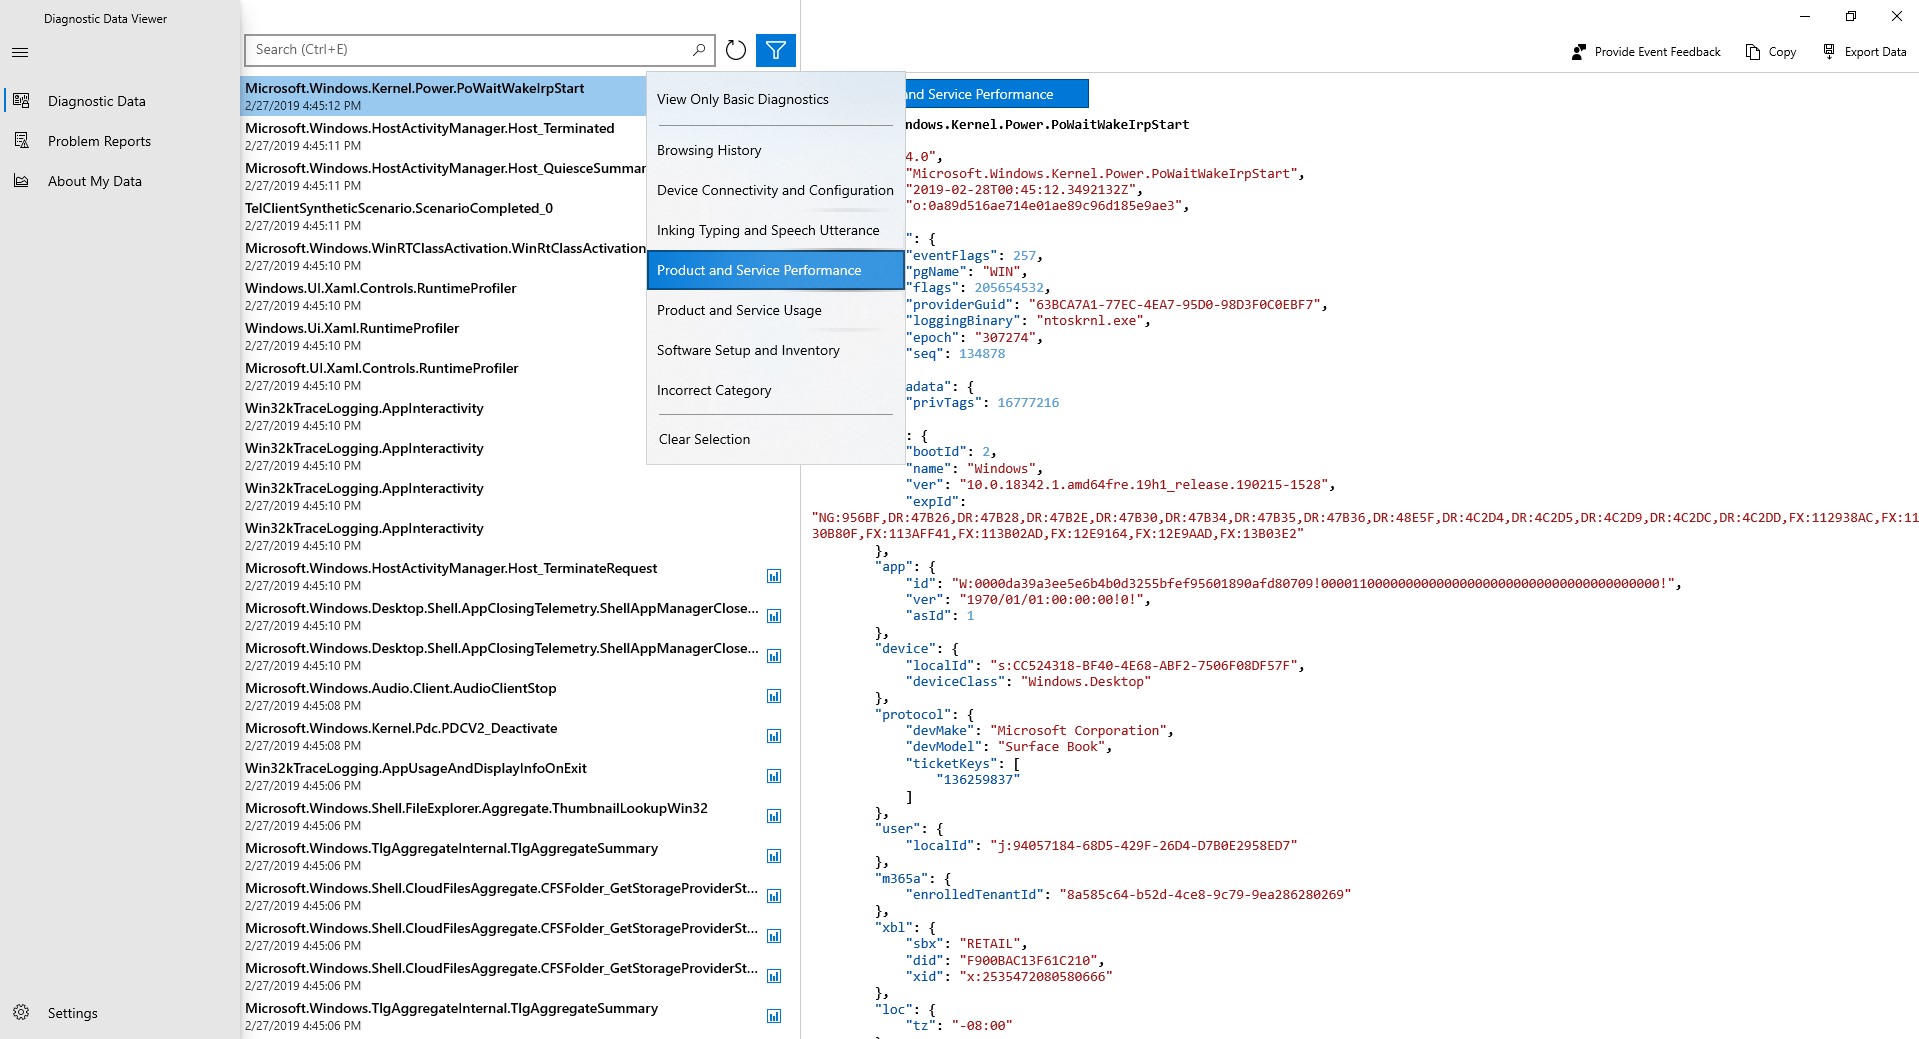Open the navigation hamburger menu
Image resolution: width=1919 pixels, height=1039 pixels.
point(20,52)
